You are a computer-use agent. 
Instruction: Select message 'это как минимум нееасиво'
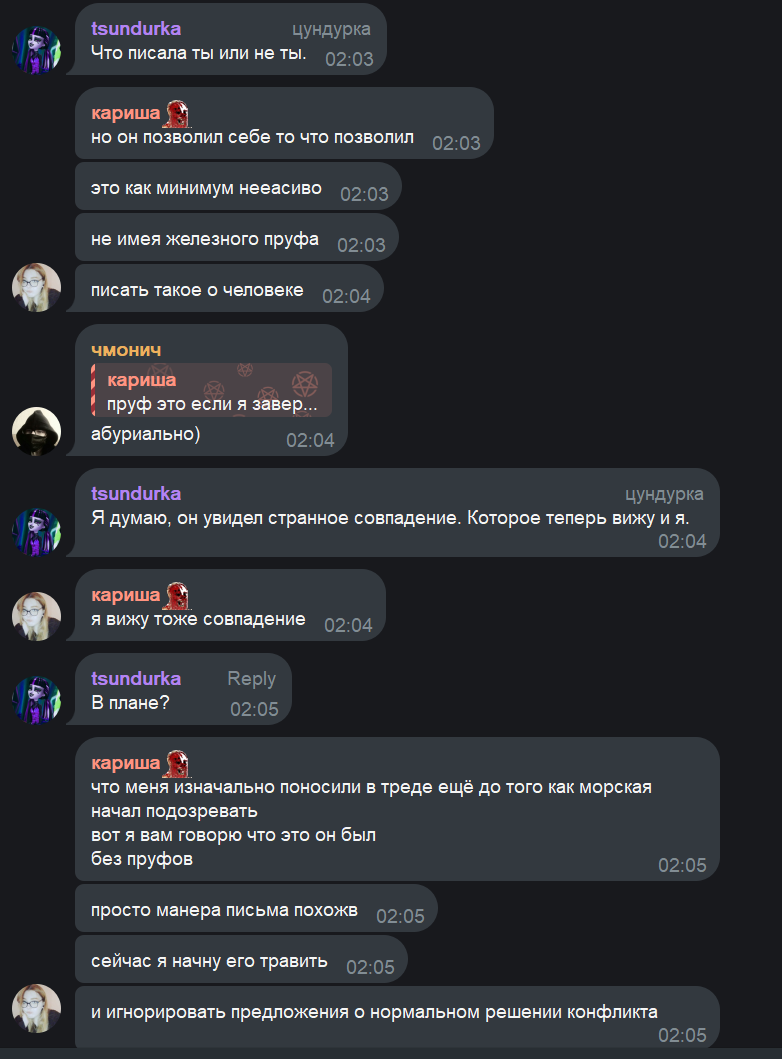tap(238, 187)
